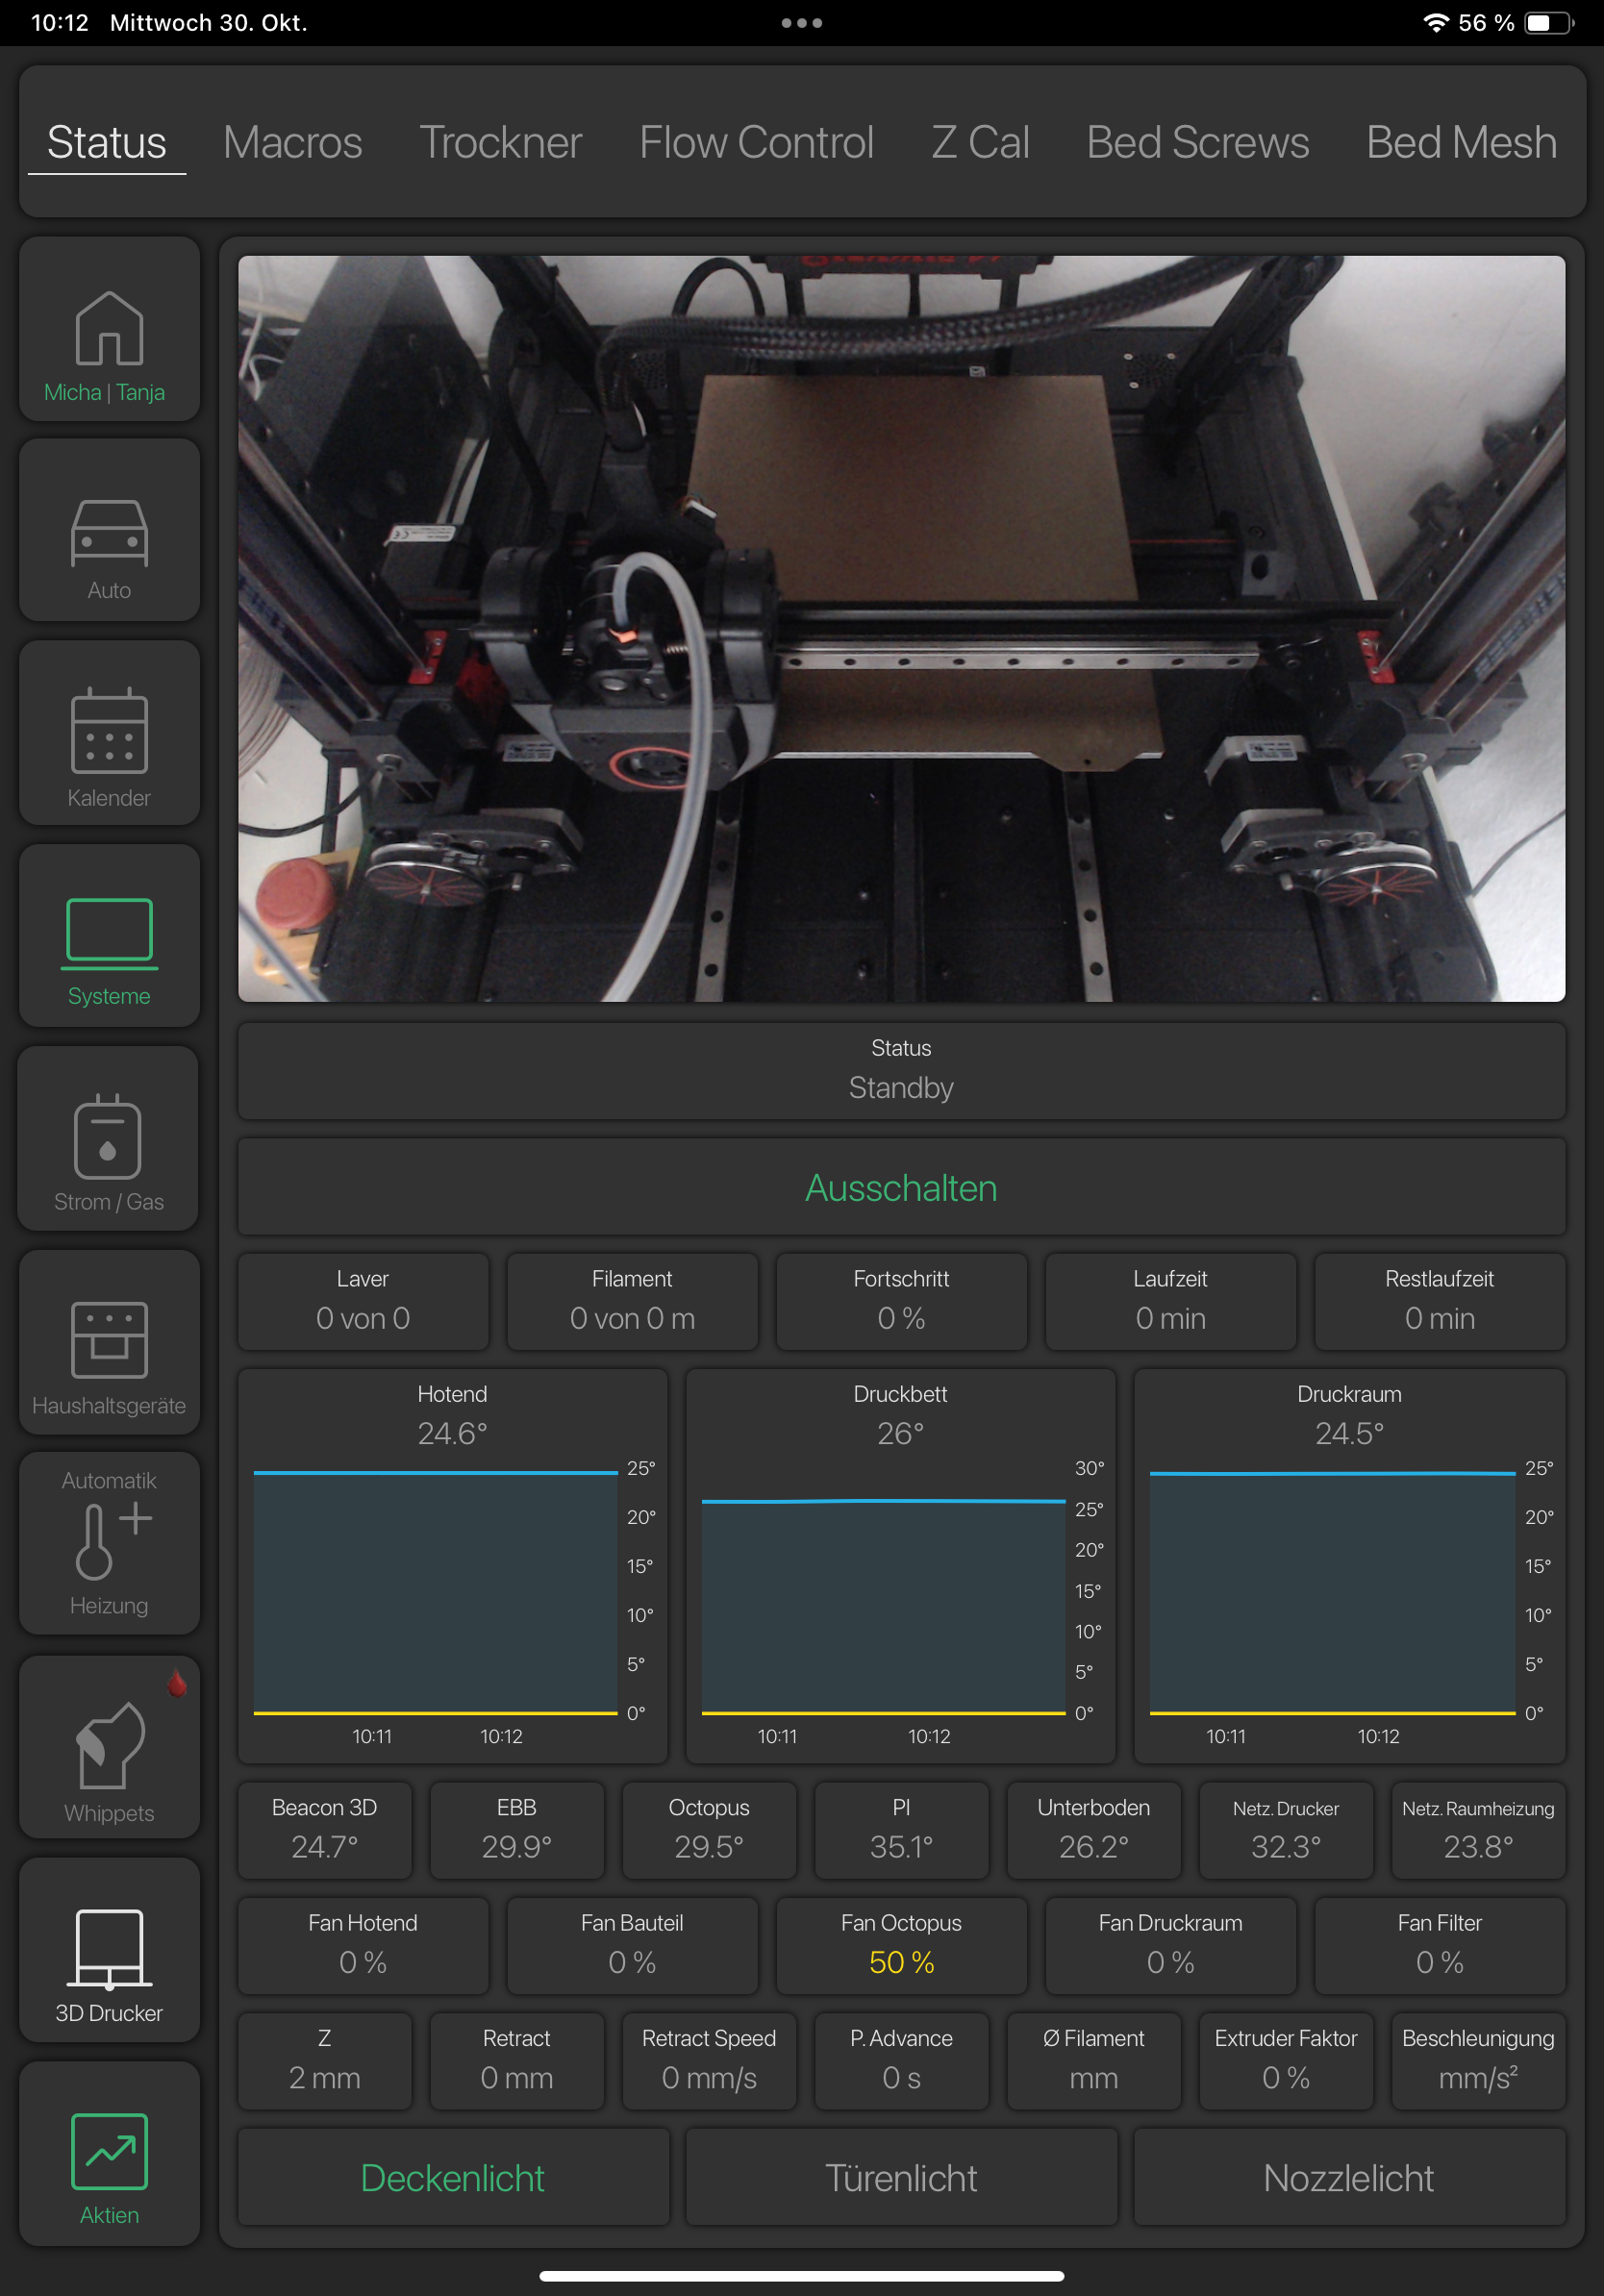Image resolution: width=1604 pixels, height=2296 pixels.
Task: Switch to the Status tab
Action: (107, 142)
